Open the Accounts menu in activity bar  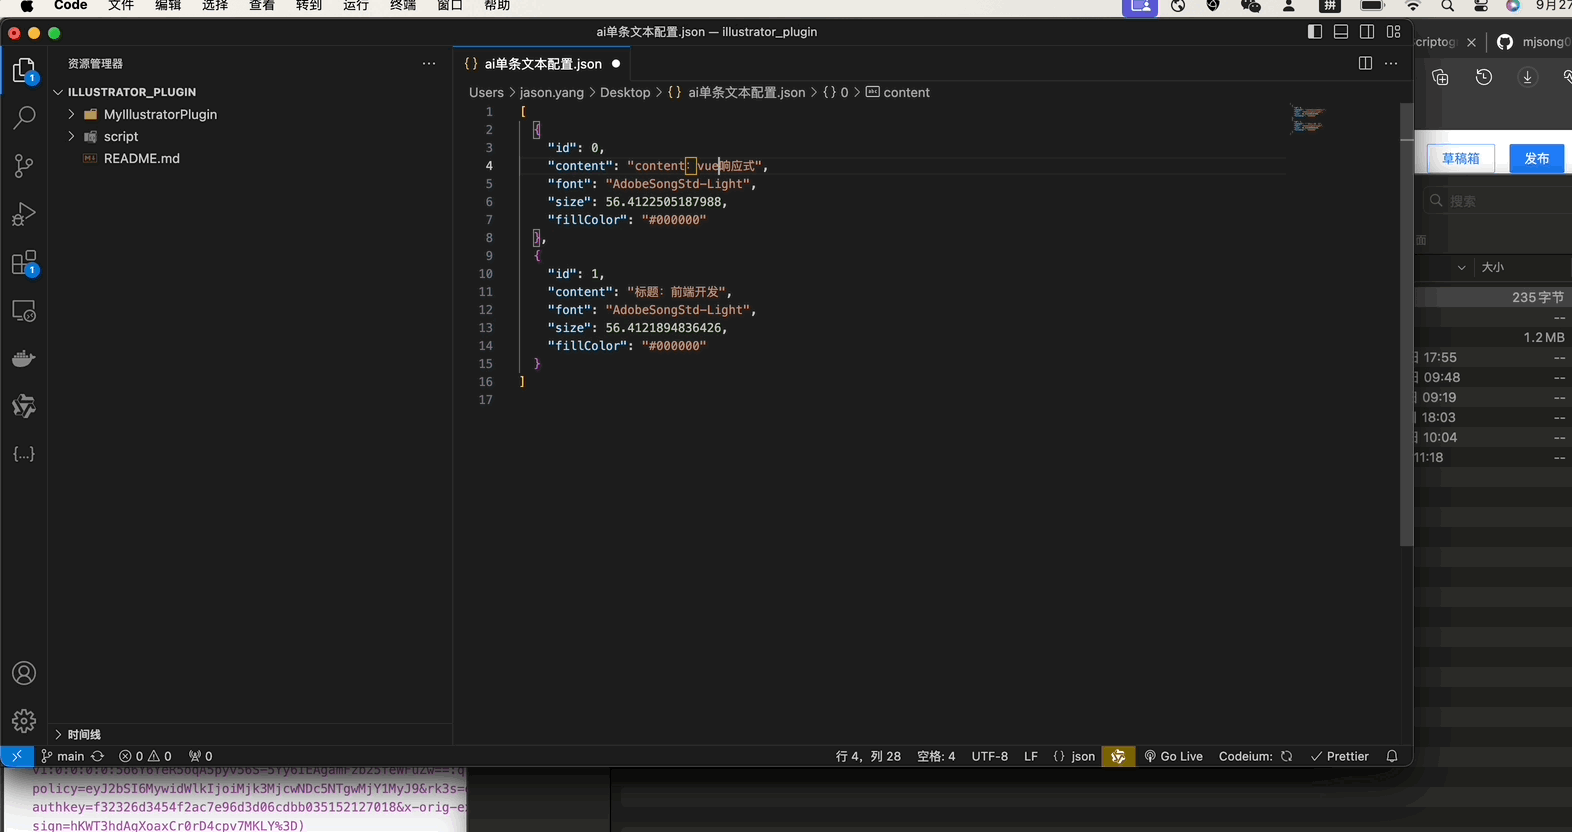tap(24, 673)
